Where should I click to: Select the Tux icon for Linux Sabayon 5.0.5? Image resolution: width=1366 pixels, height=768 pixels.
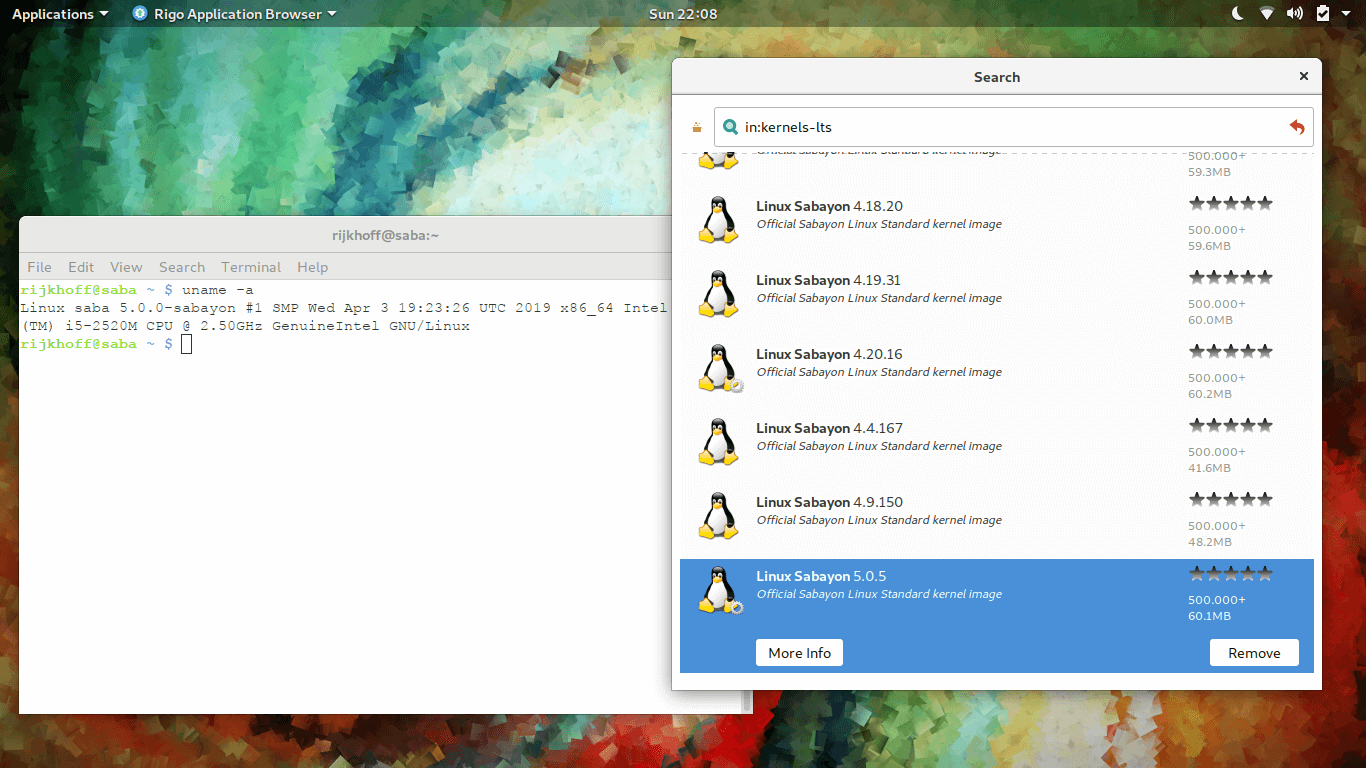point(718,590)
